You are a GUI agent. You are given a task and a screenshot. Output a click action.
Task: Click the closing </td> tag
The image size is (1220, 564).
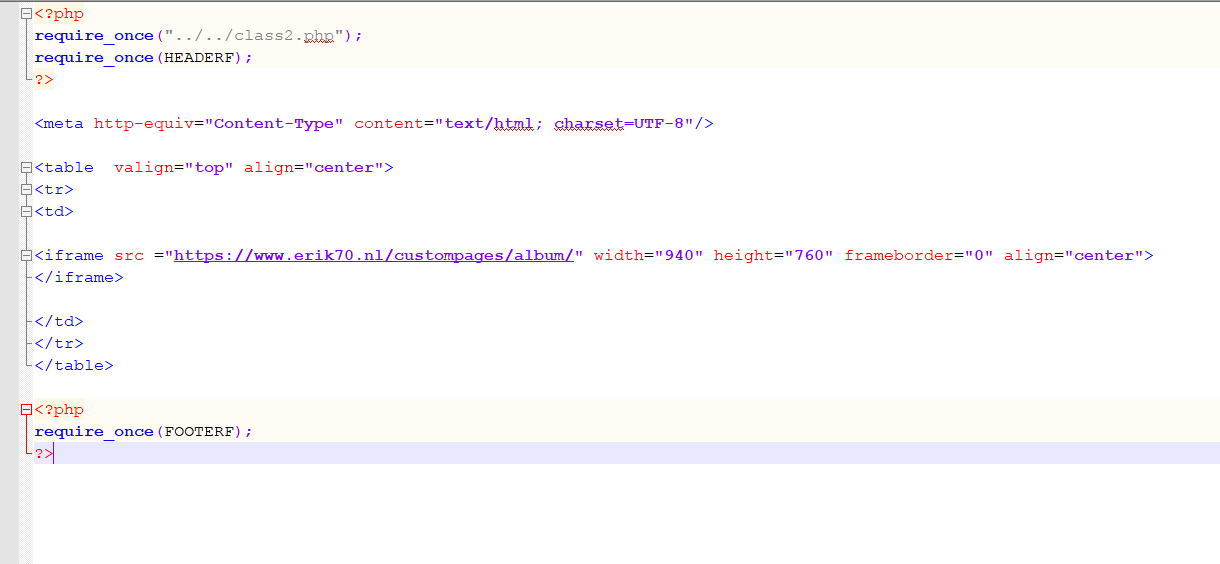(x=59, y=321)
